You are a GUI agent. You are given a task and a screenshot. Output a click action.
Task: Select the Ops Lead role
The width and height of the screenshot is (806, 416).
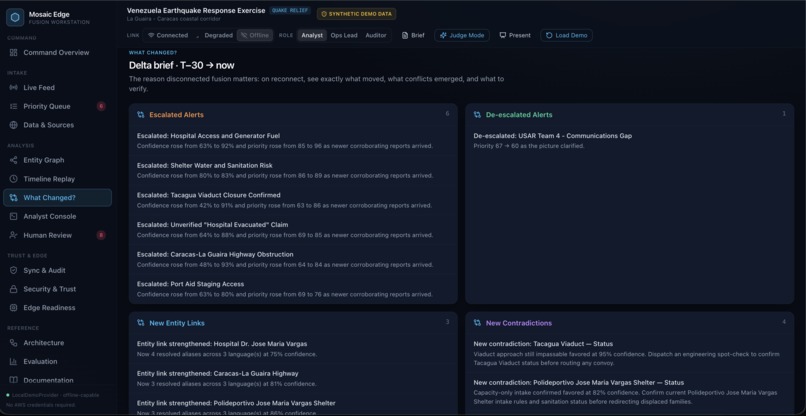coord(344,35)
